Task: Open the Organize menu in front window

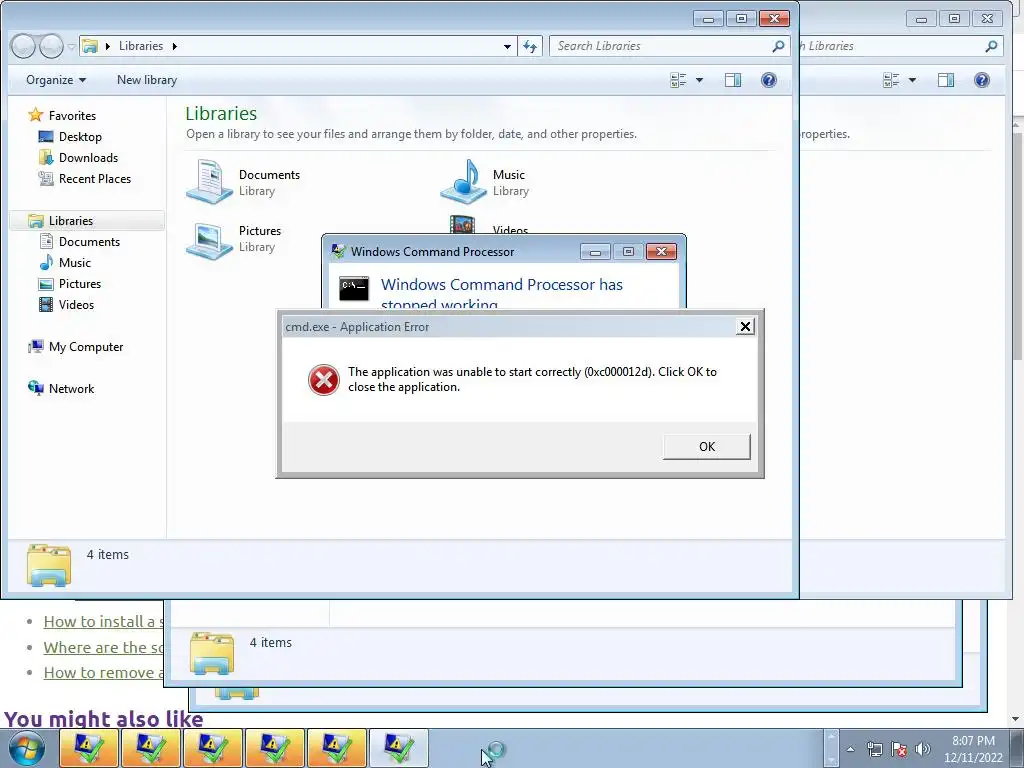Action: coord(56,80)
